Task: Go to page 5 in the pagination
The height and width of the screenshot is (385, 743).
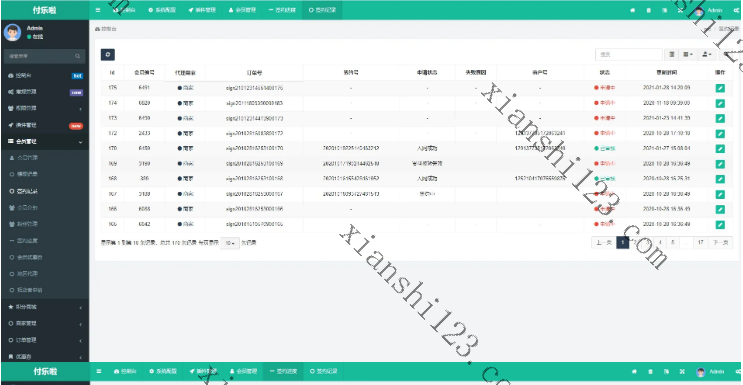Action: click(672, 243)
